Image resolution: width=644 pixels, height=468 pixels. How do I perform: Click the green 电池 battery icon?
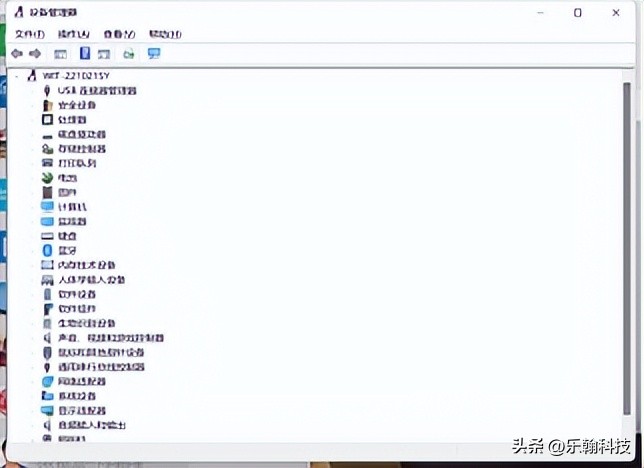pyautogui.click(x=48, y=178)
